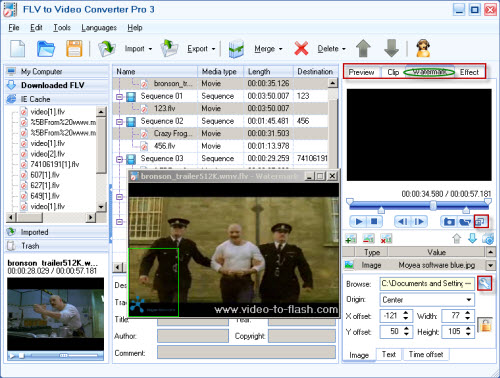
Task: Open the Tools menu
Action: (62, 28)
